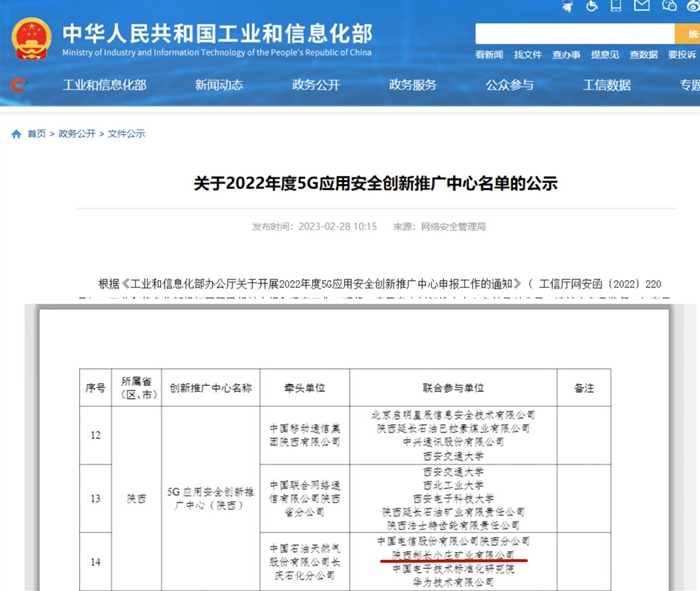
Task: Click the 提意见 quick link
Action: [x=605, y=55]
